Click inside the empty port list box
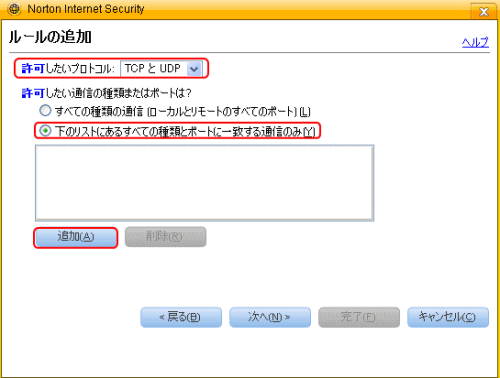 click(205, 183)
